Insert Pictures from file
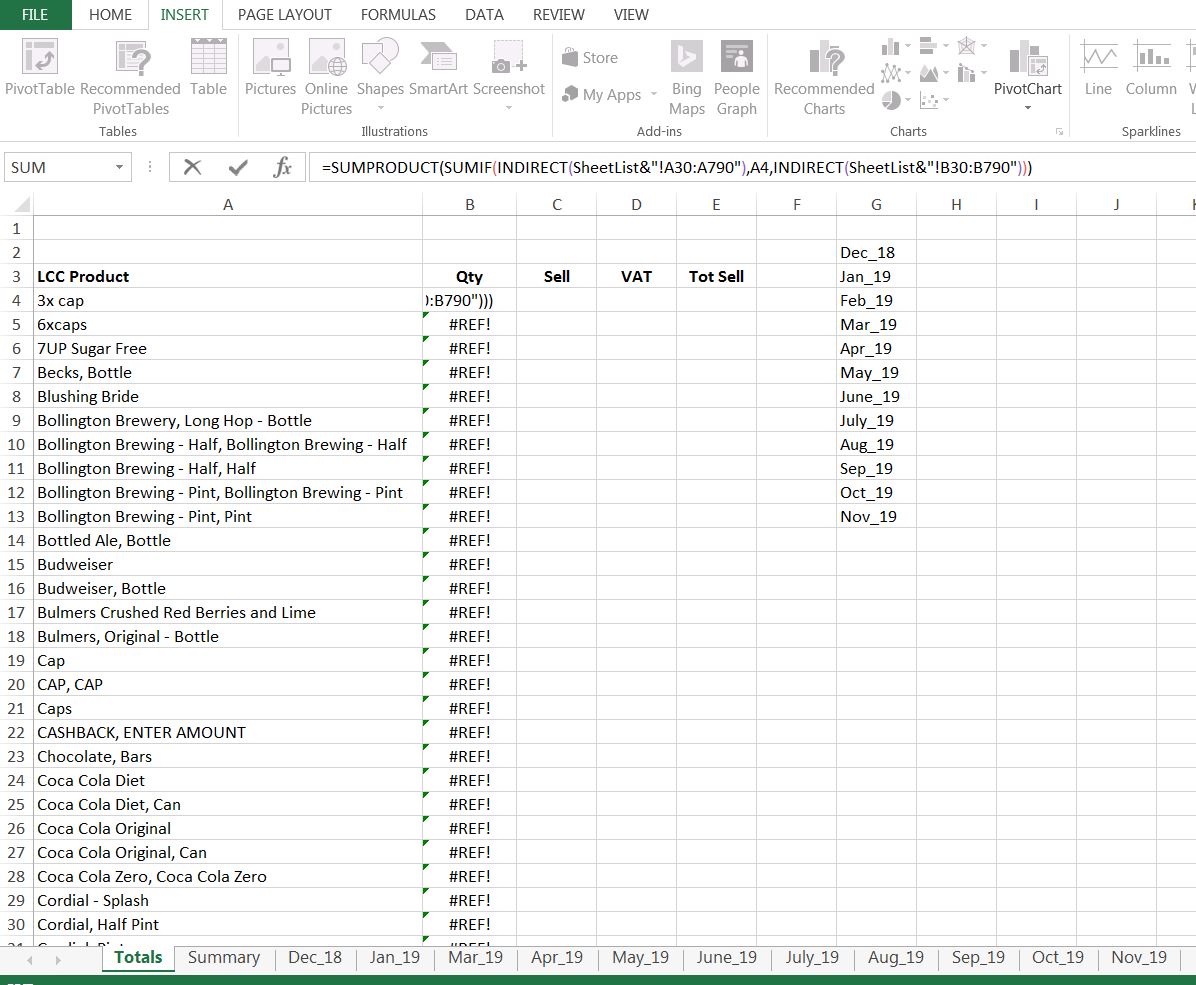The height and width of the screenshot is (985, 1196). (x=270, y=69)
